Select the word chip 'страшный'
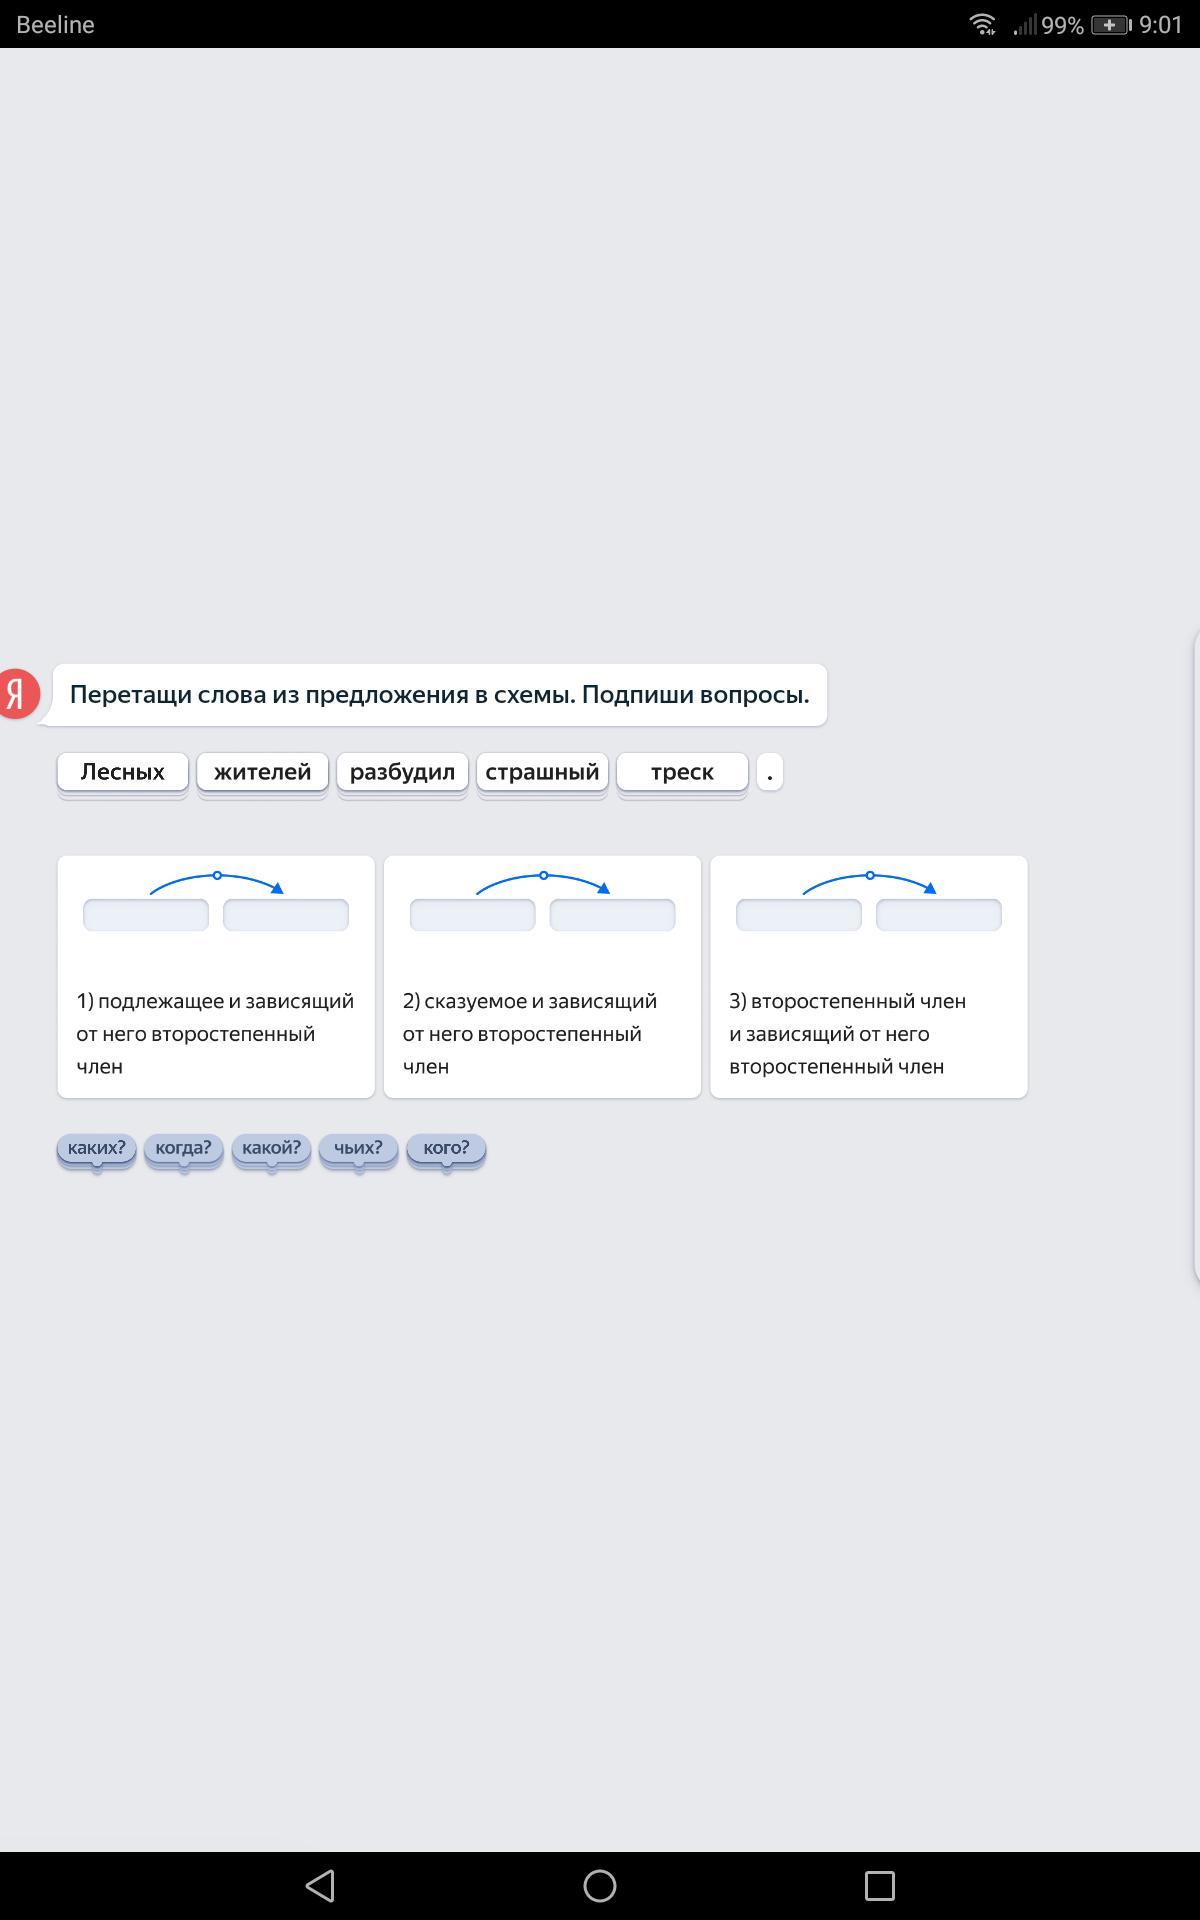The height and width of the screenshot is (1920, 1200). tap(542, 772)
